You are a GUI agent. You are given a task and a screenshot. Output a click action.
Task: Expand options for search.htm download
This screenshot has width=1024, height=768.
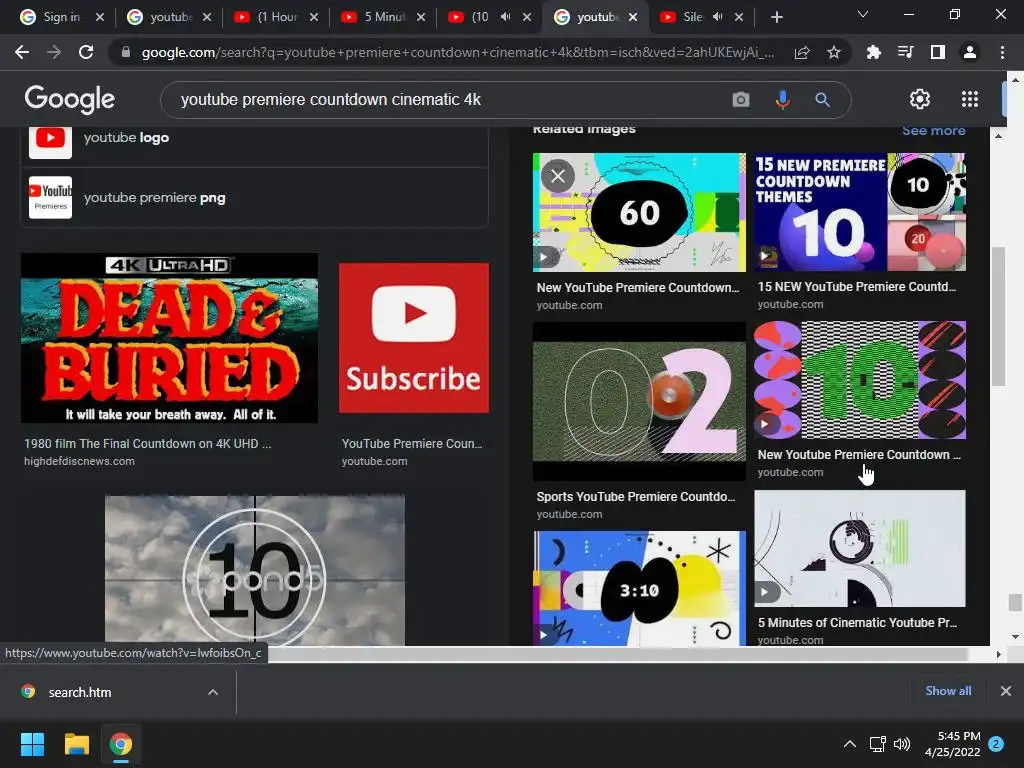point(213,692)
